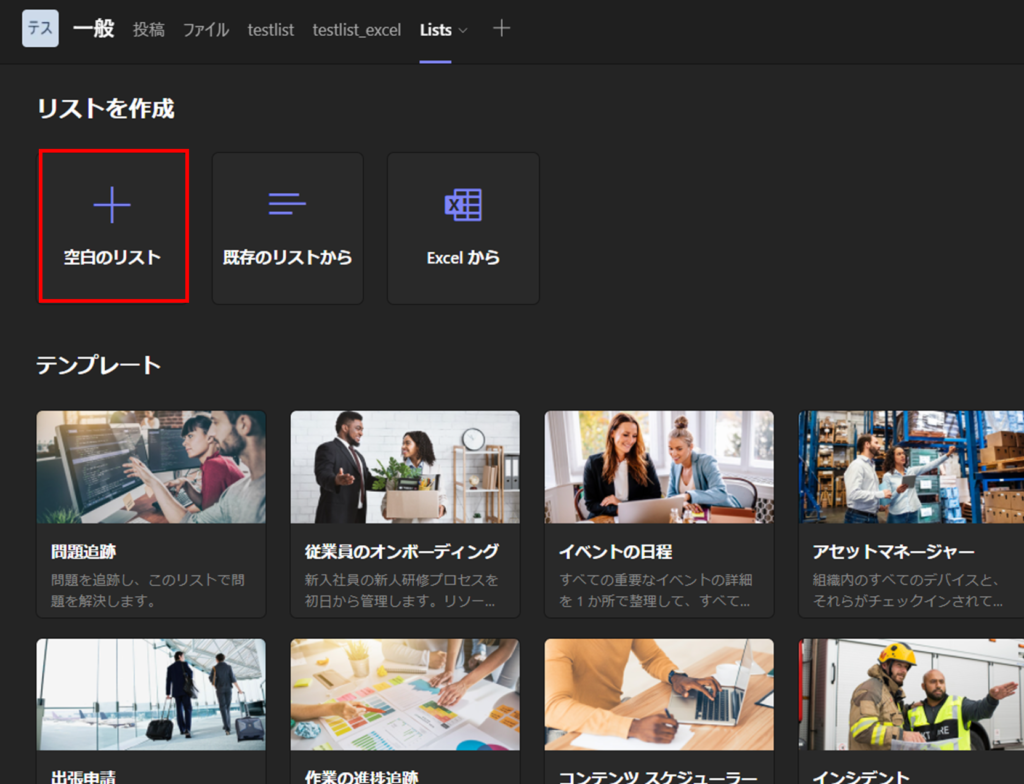1024x784 pixels.
Task: Click the 既存のリストから label
Action: coord(287,257)
